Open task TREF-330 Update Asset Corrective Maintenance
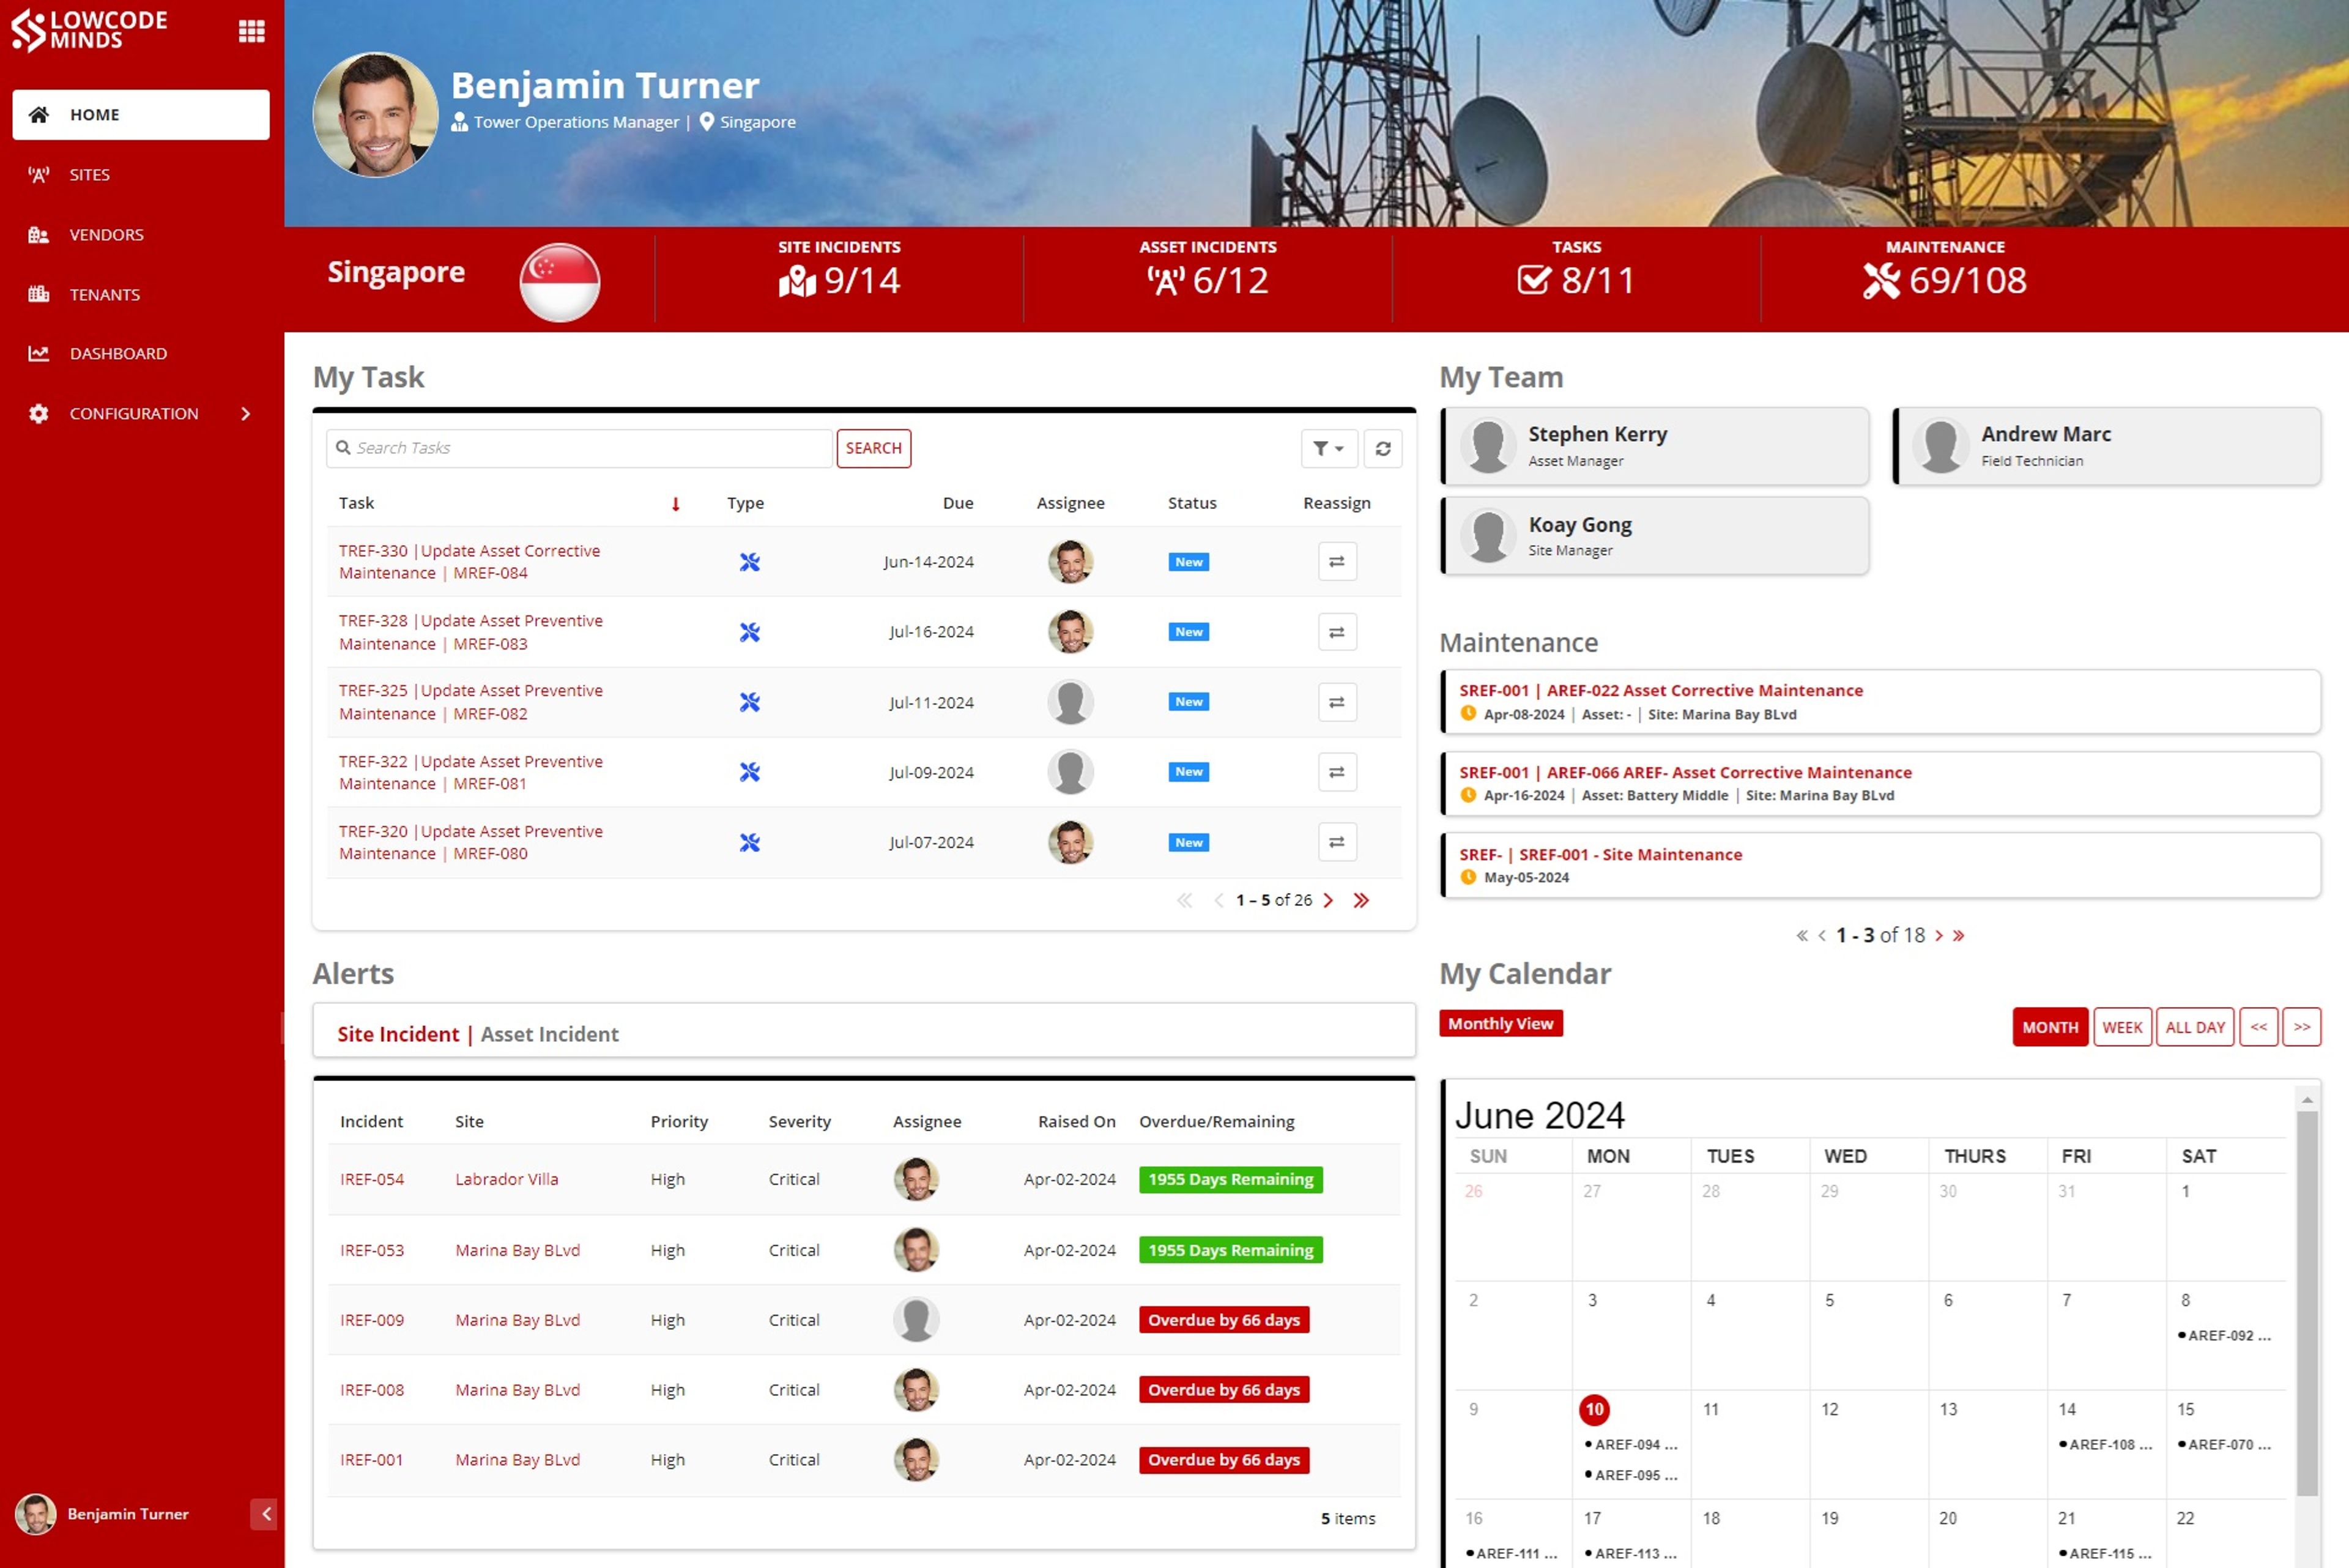 pos(469,562)
